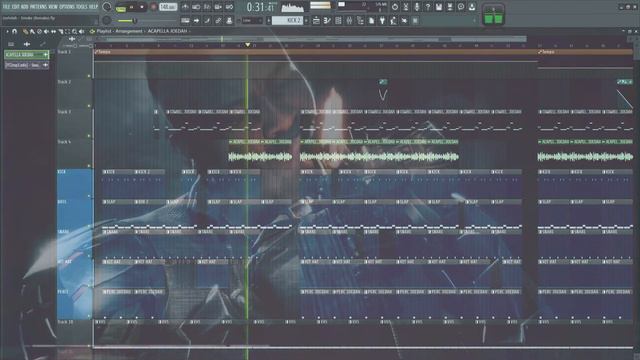Open the HELP menu
The image size is (640, 360).
[93, 7]
